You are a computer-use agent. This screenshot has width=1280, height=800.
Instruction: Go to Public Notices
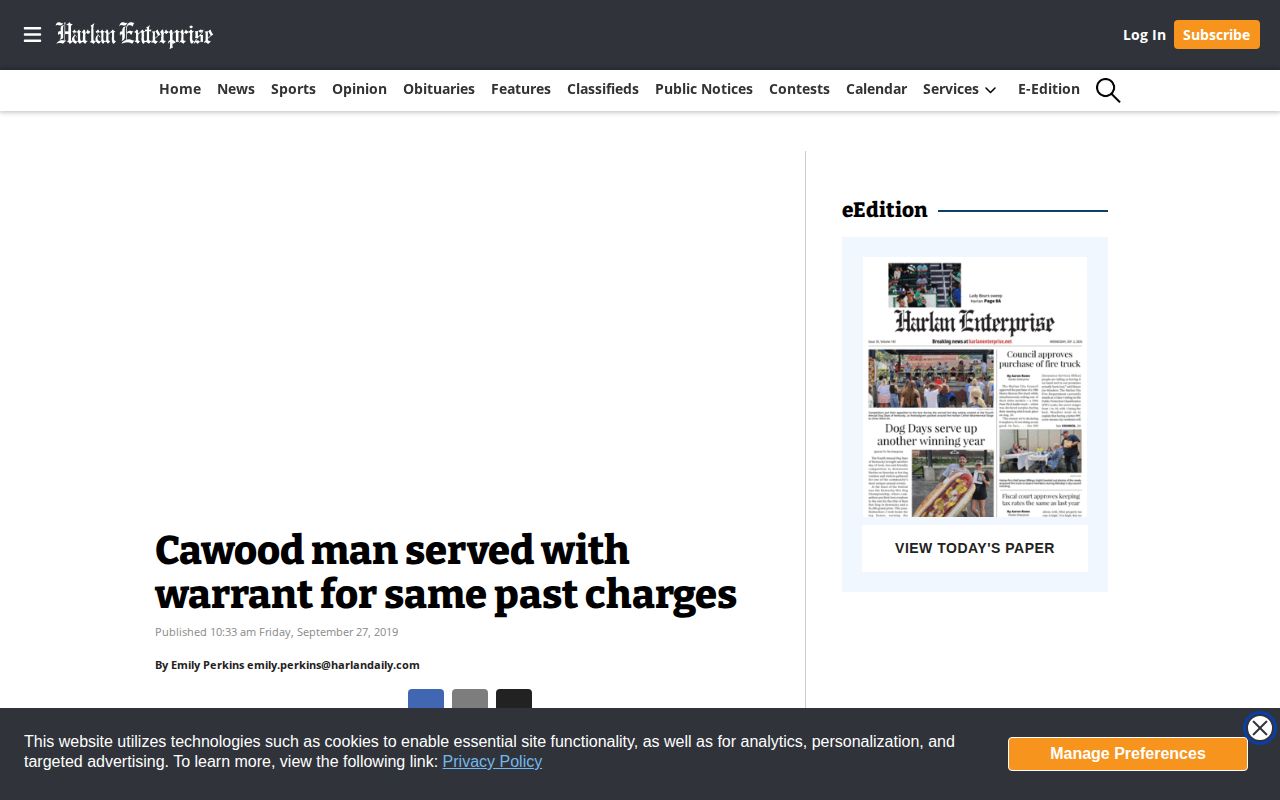pyautogui.click(x=704, y=89)
